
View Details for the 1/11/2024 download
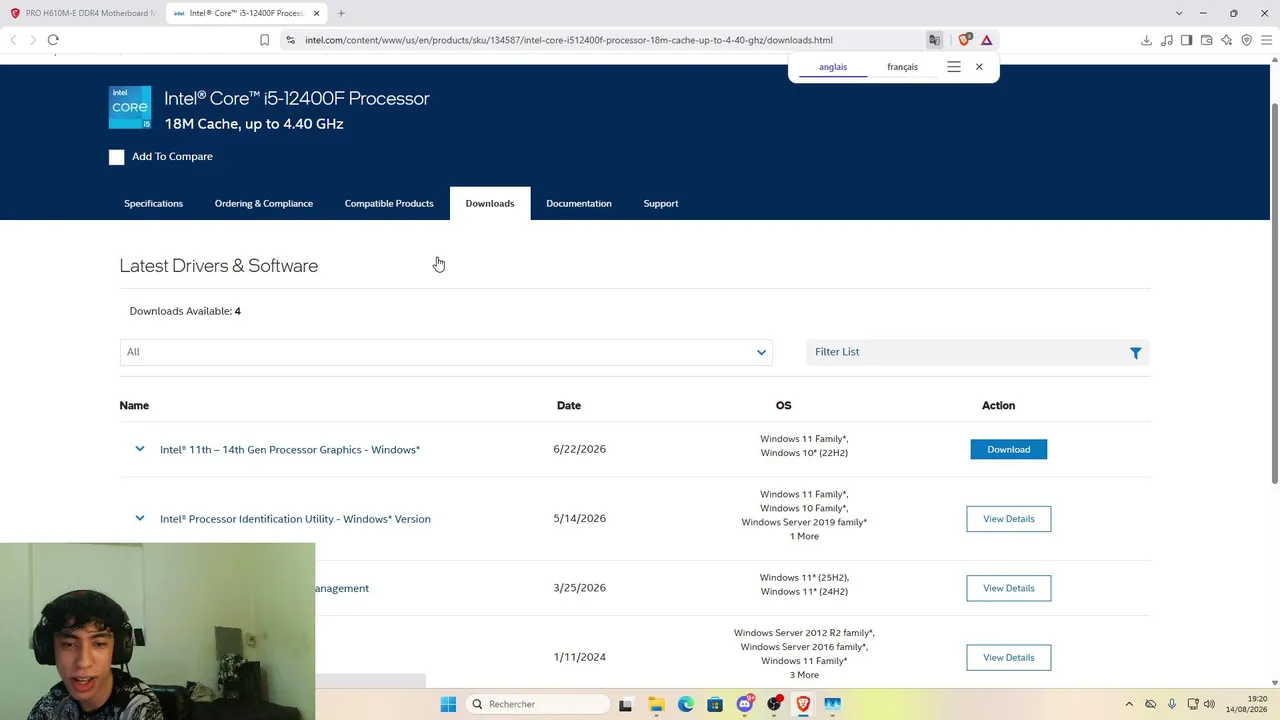pyautogui.click(x=1009, y=657)
